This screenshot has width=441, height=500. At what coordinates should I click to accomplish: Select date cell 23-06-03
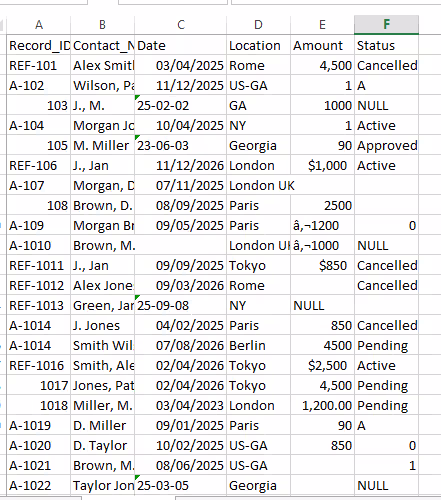[x=181, y=145]
